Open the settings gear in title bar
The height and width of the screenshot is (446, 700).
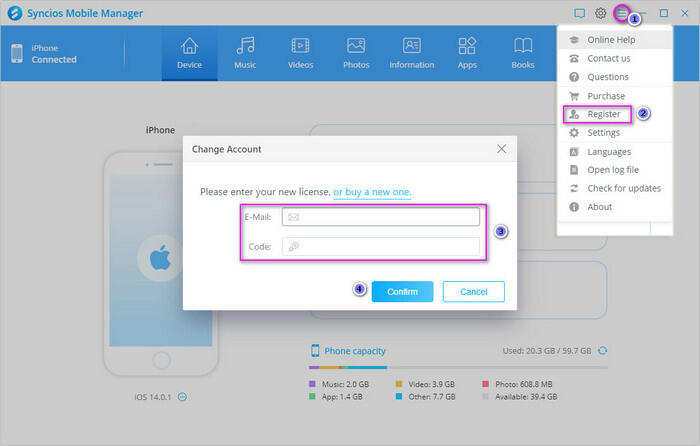601,13
